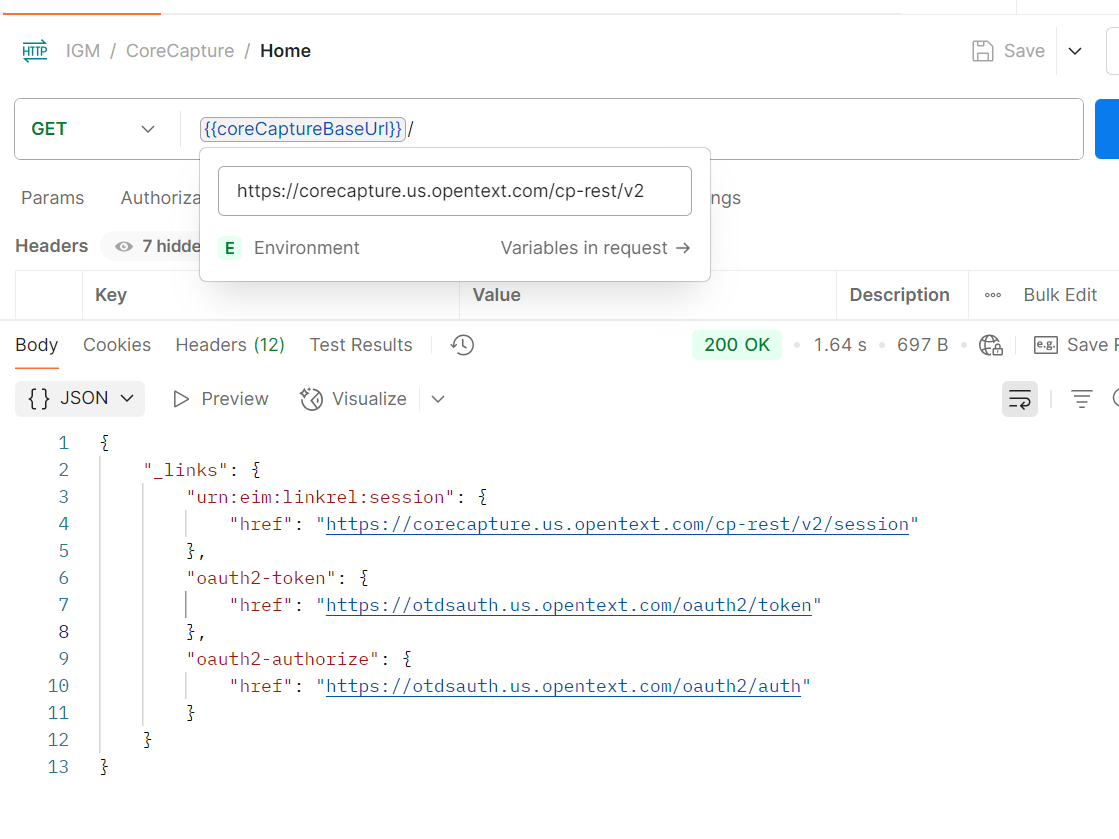Open the Params tab
1119x839 pixels.
pos(53,198)
